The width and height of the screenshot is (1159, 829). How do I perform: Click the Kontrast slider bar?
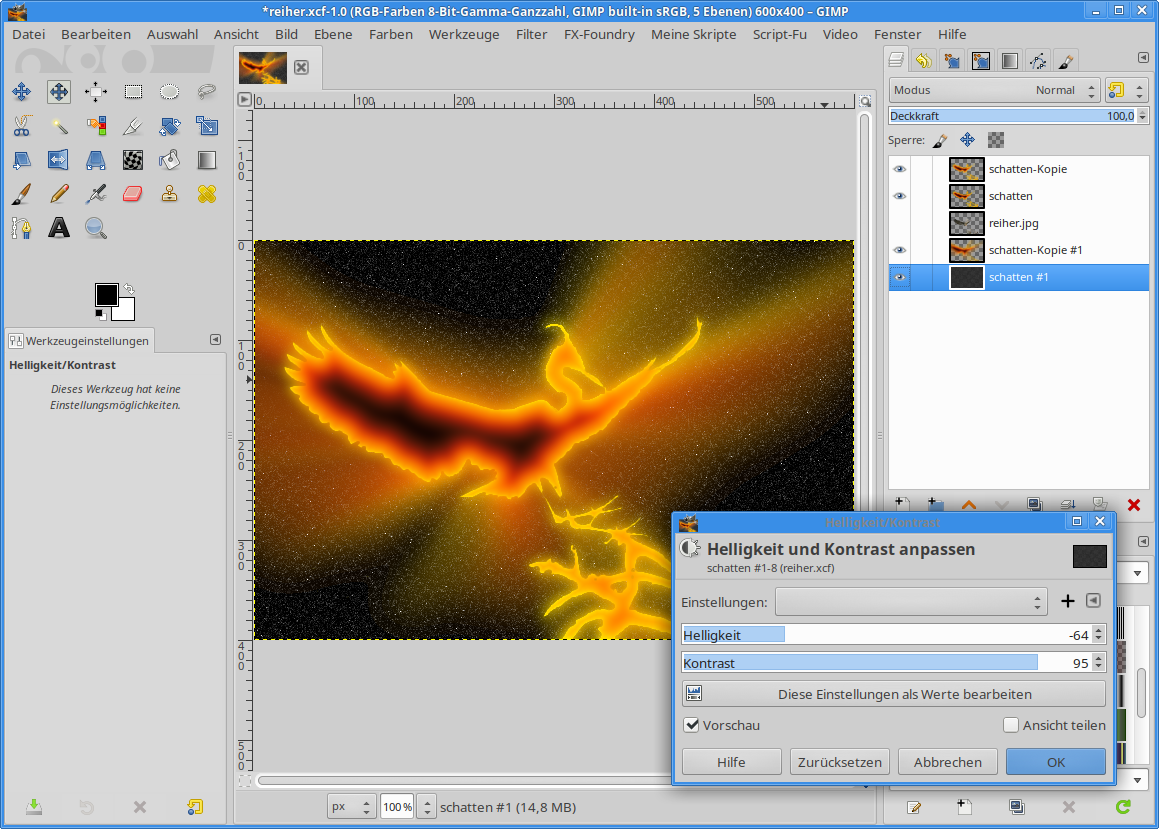tap(860, 662)
